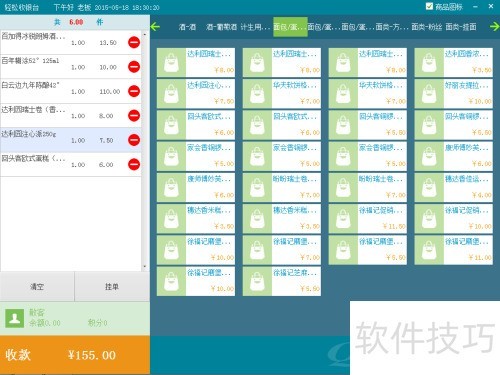Remove 白云边九年陈酿 item with red minus
This screenshot has height=375, width=500.
click(134, 91)
